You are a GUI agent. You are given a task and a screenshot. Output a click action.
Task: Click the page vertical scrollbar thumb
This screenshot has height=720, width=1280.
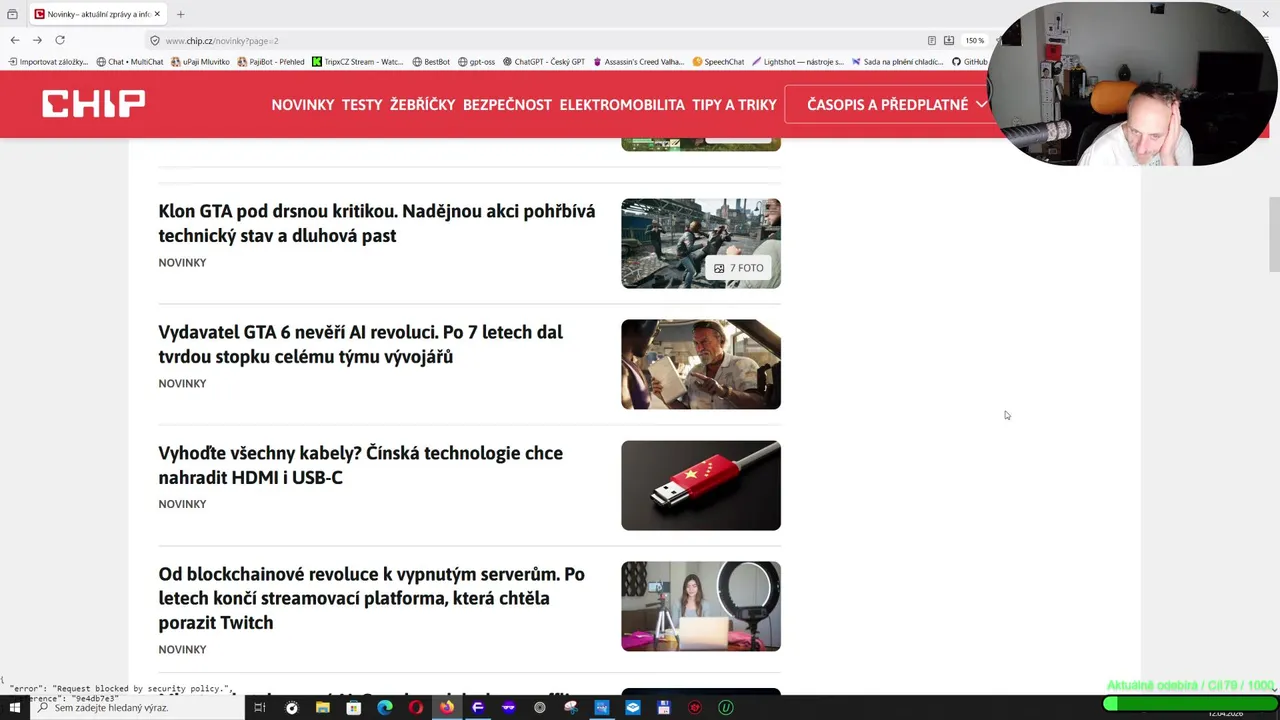click(x=1274, y=235)
